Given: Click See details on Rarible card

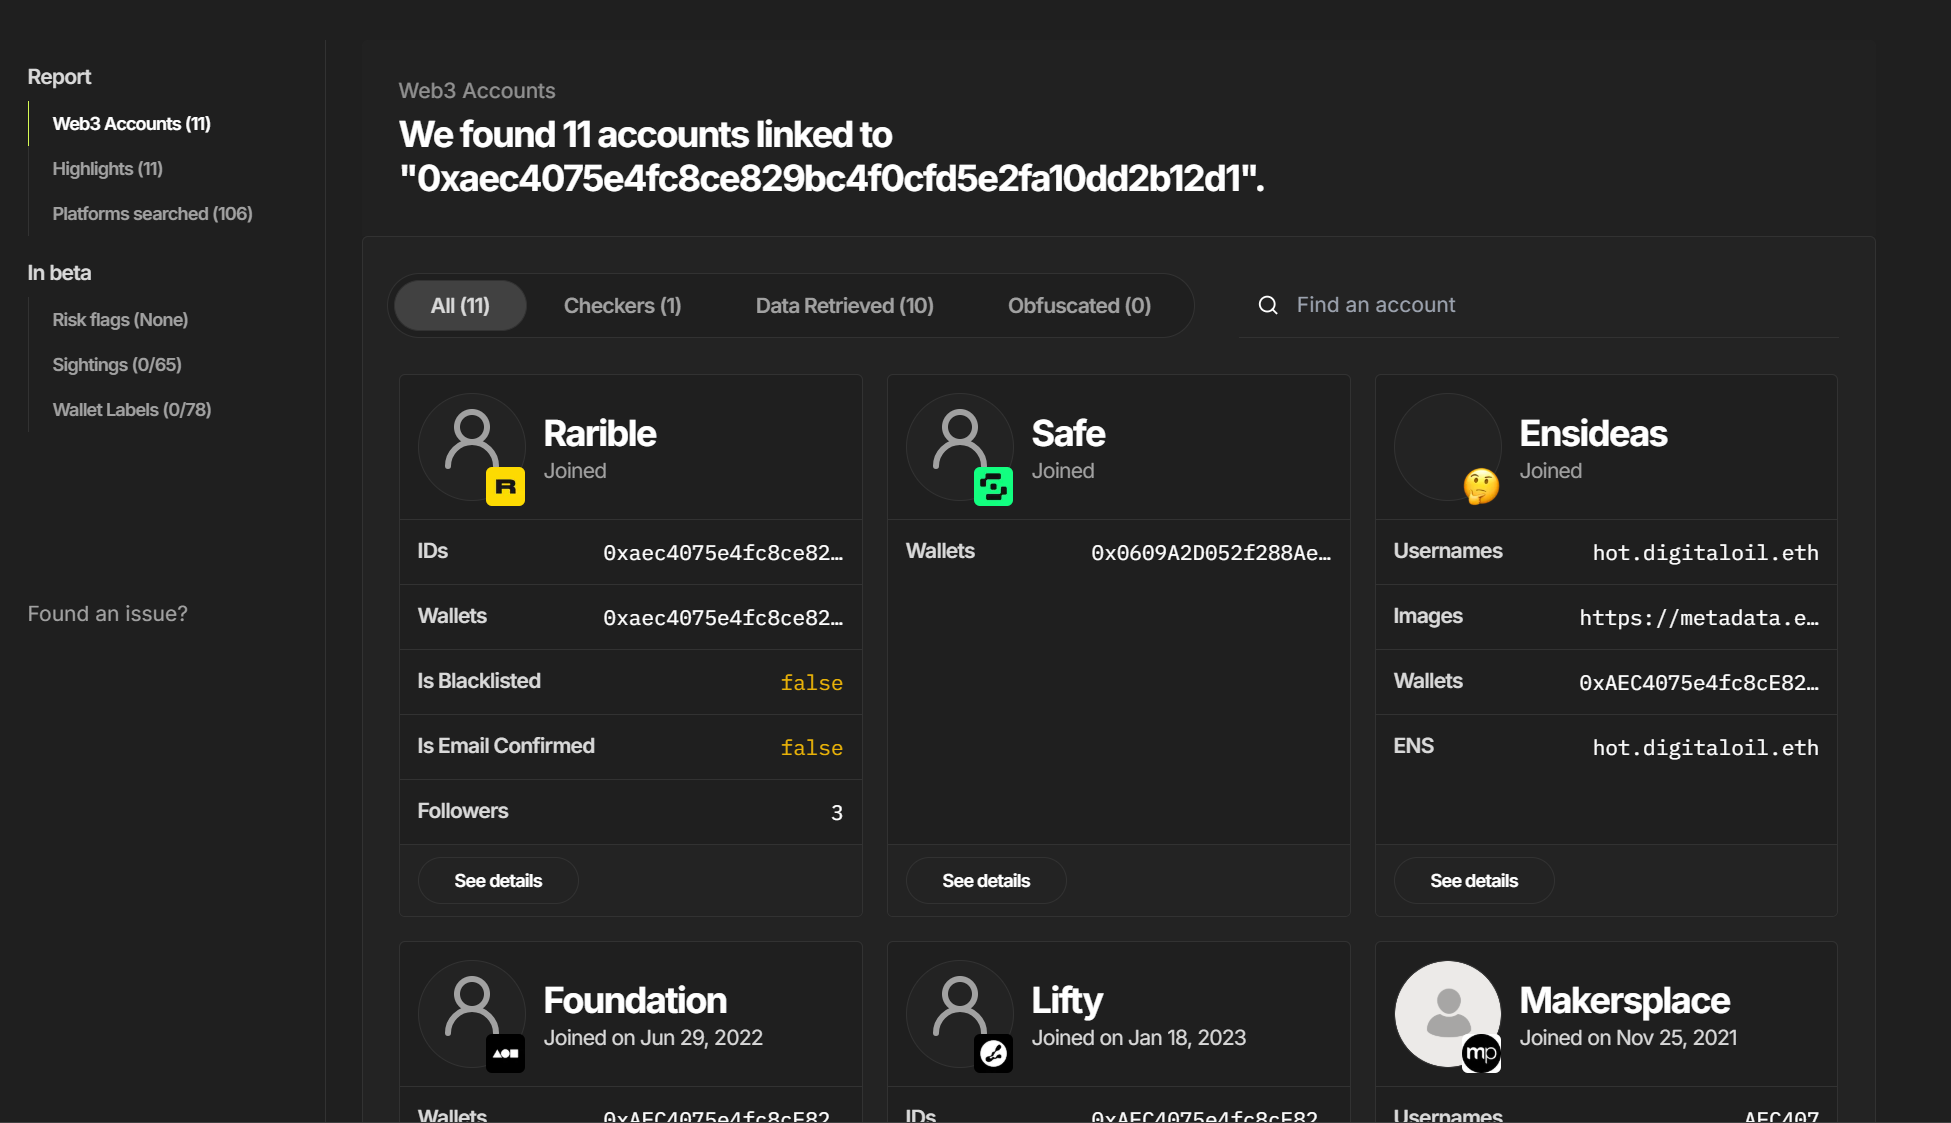Looking at the screenshot, I should pyautogui.click(x=498, y=881).
